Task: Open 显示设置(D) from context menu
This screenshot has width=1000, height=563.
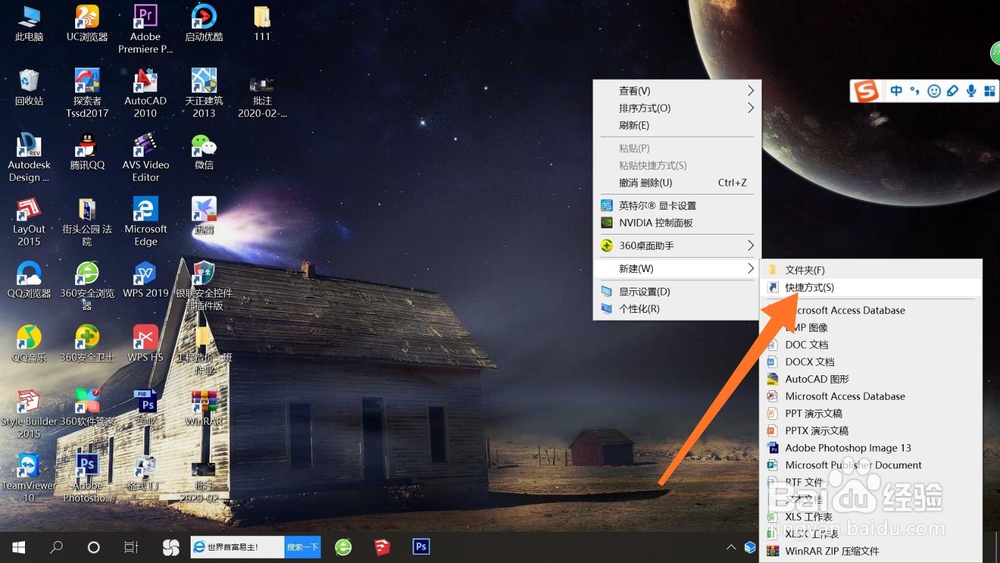Action: 677,291
